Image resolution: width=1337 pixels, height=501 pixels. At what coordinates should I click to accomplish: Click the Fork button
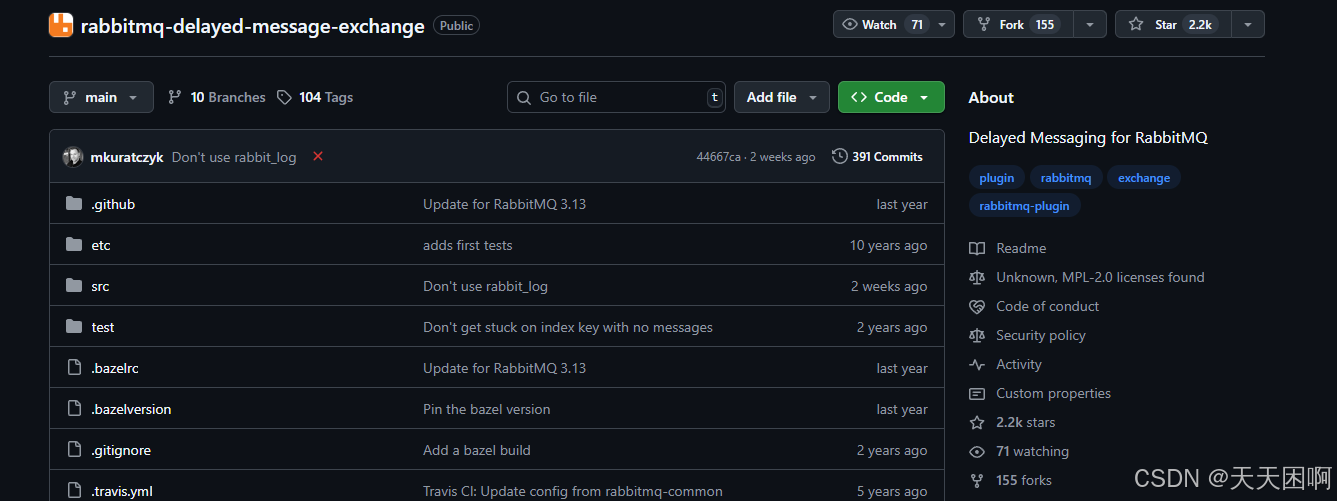[x=1018, y=24]
